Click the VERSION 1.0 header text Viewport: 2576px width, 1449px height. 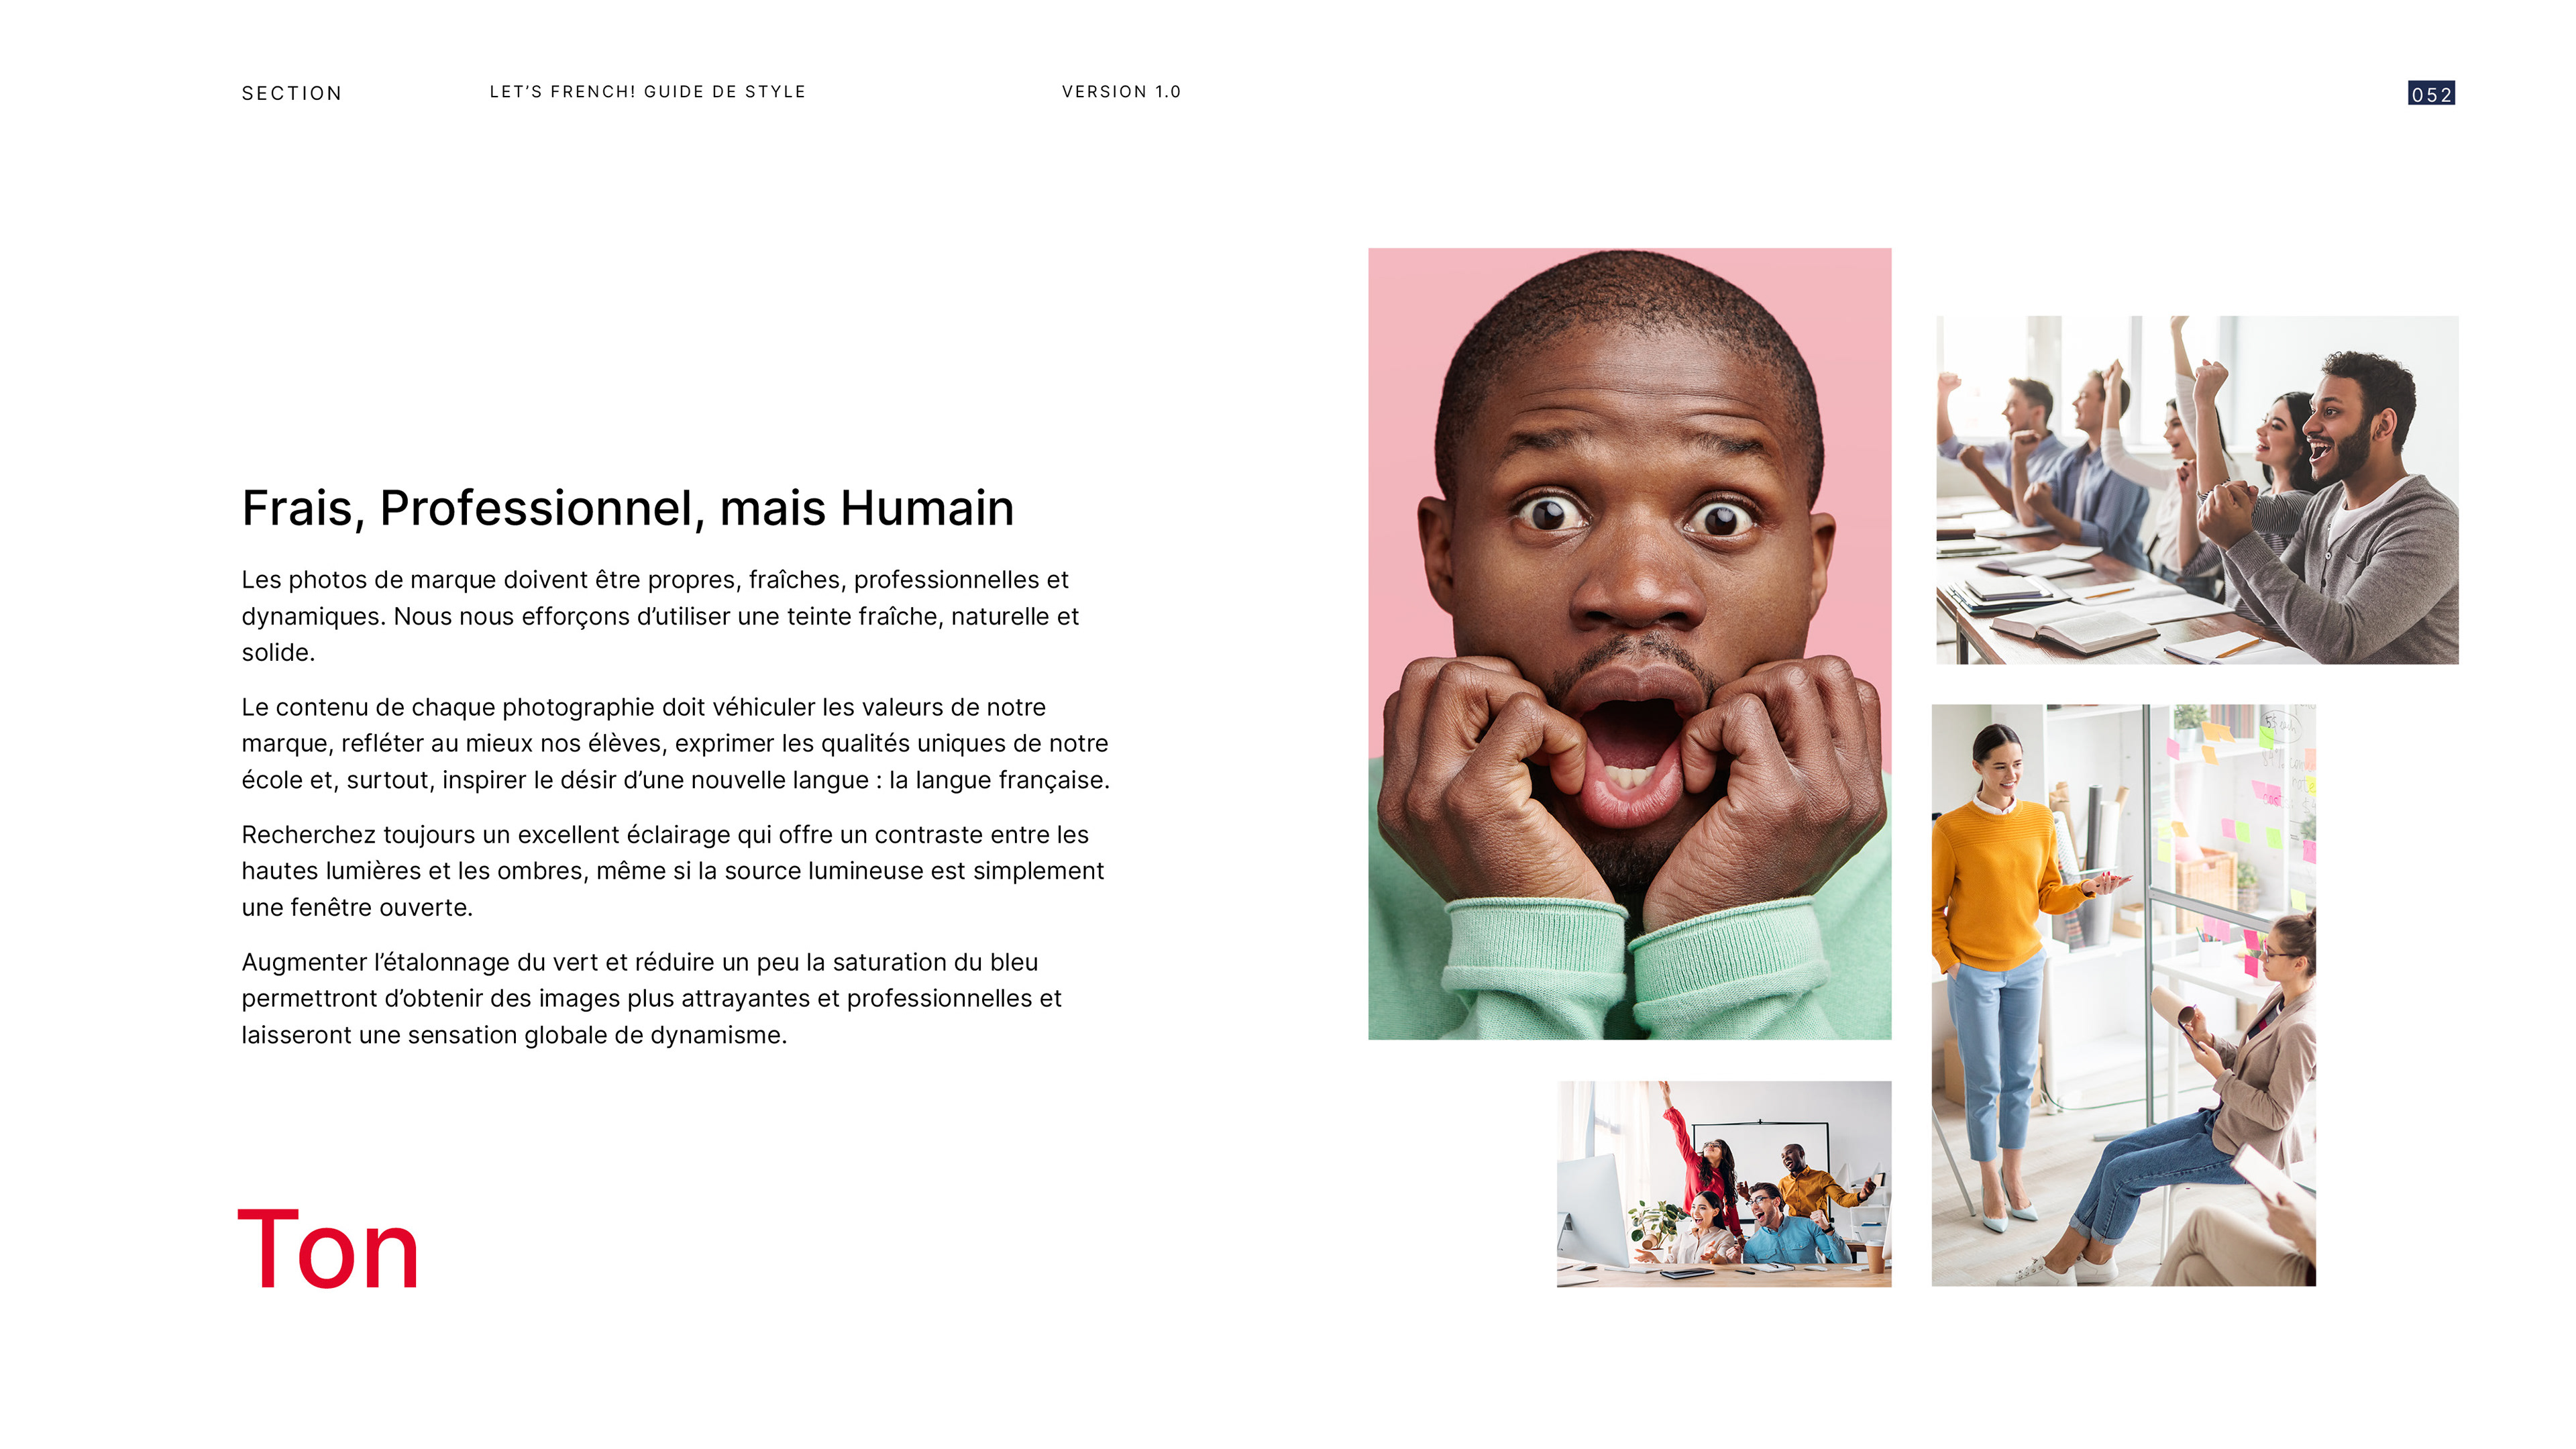click(1121, 91)
